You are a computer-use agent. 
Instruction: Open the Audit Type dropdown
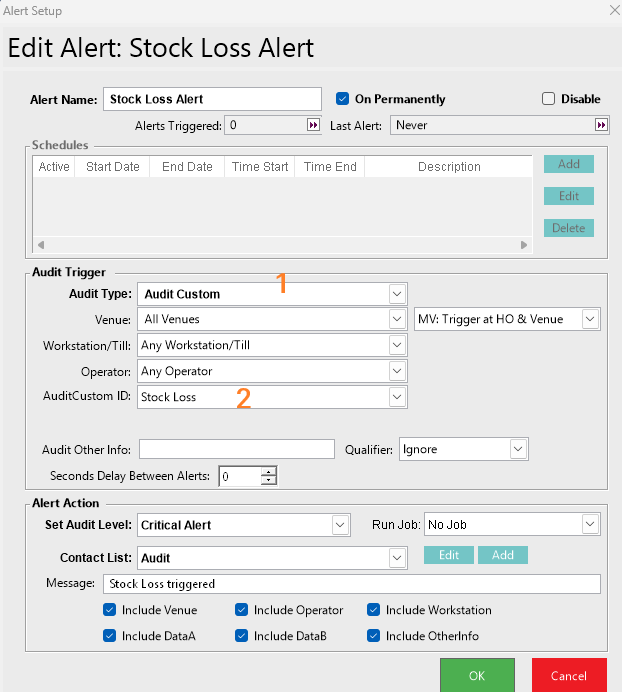397,294
